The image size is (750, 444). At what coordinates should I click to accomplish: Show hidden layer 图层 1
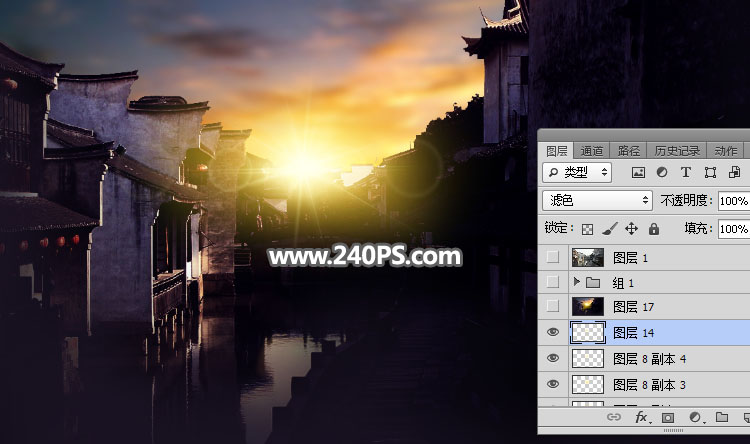tap(552, 257)
